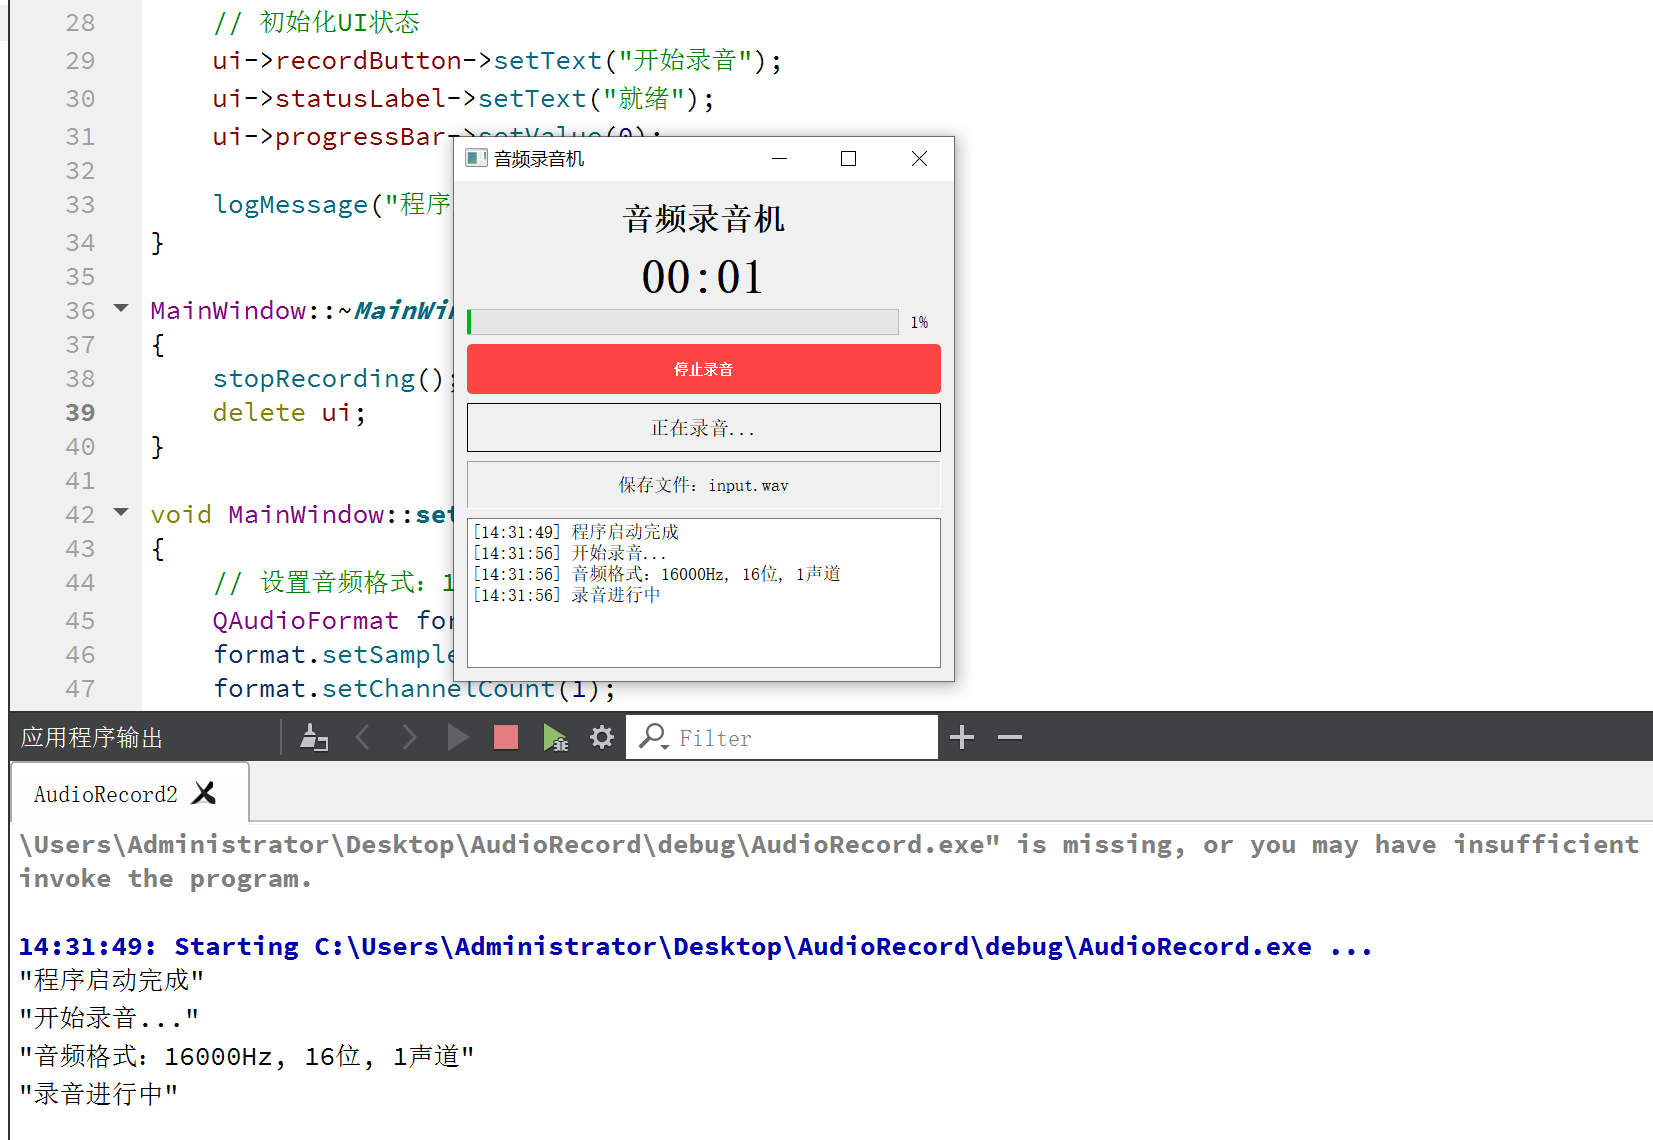The width and height of the screenshot is (1653, 1140).
Task: Click the 停止录音 red button
Action: [704, 369]
